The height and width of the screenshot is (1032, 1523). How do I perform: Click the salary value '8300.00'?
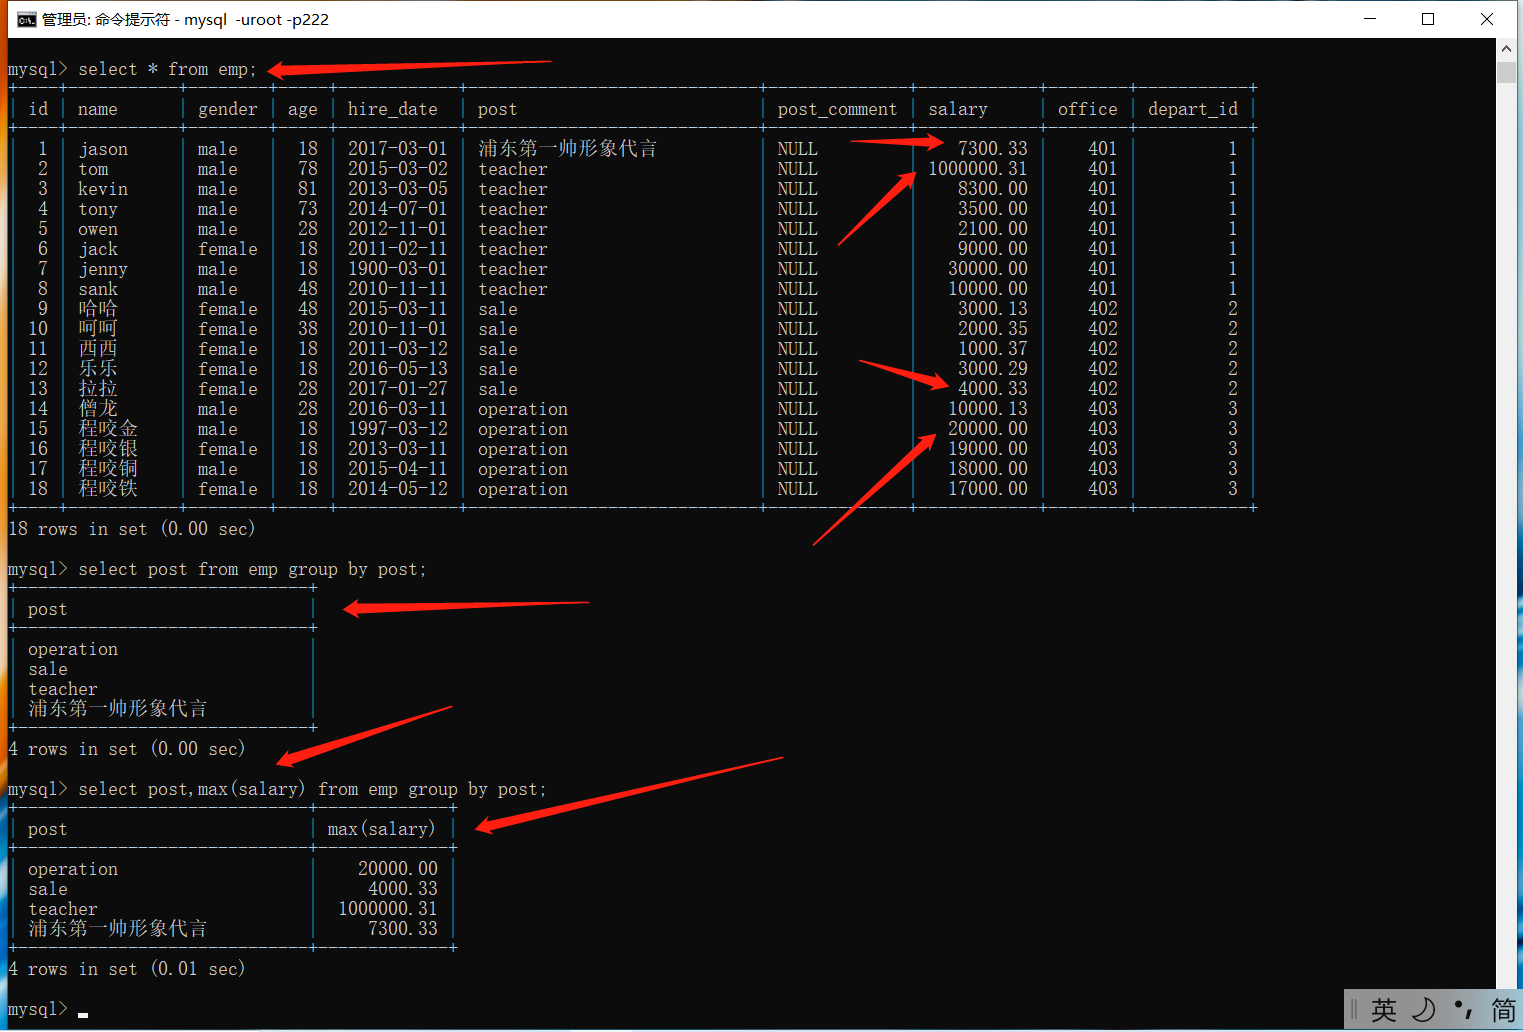993,189
